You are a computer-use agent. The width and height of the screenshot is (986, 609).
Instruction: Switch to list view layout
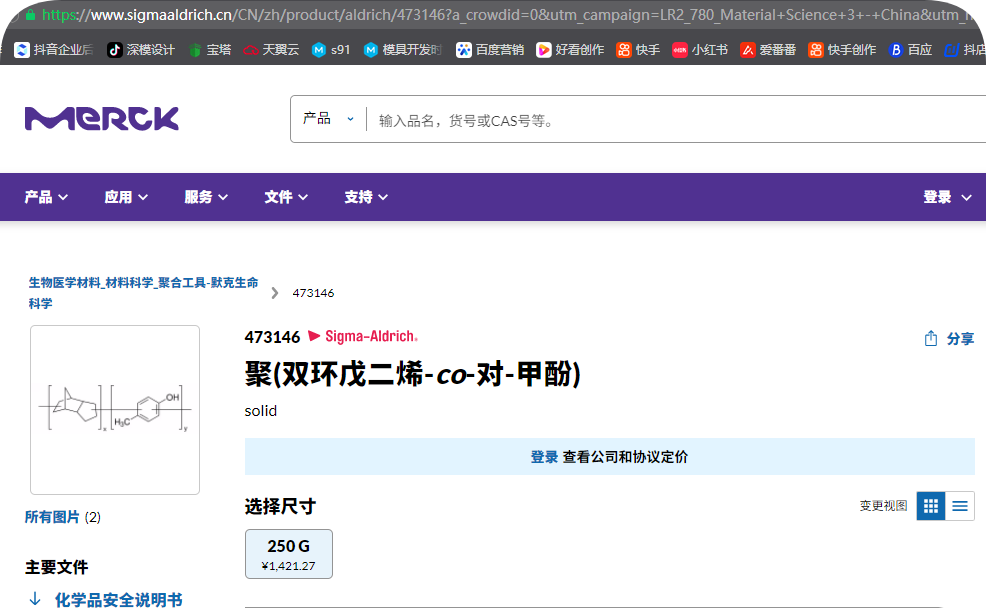tap(959, 505)
